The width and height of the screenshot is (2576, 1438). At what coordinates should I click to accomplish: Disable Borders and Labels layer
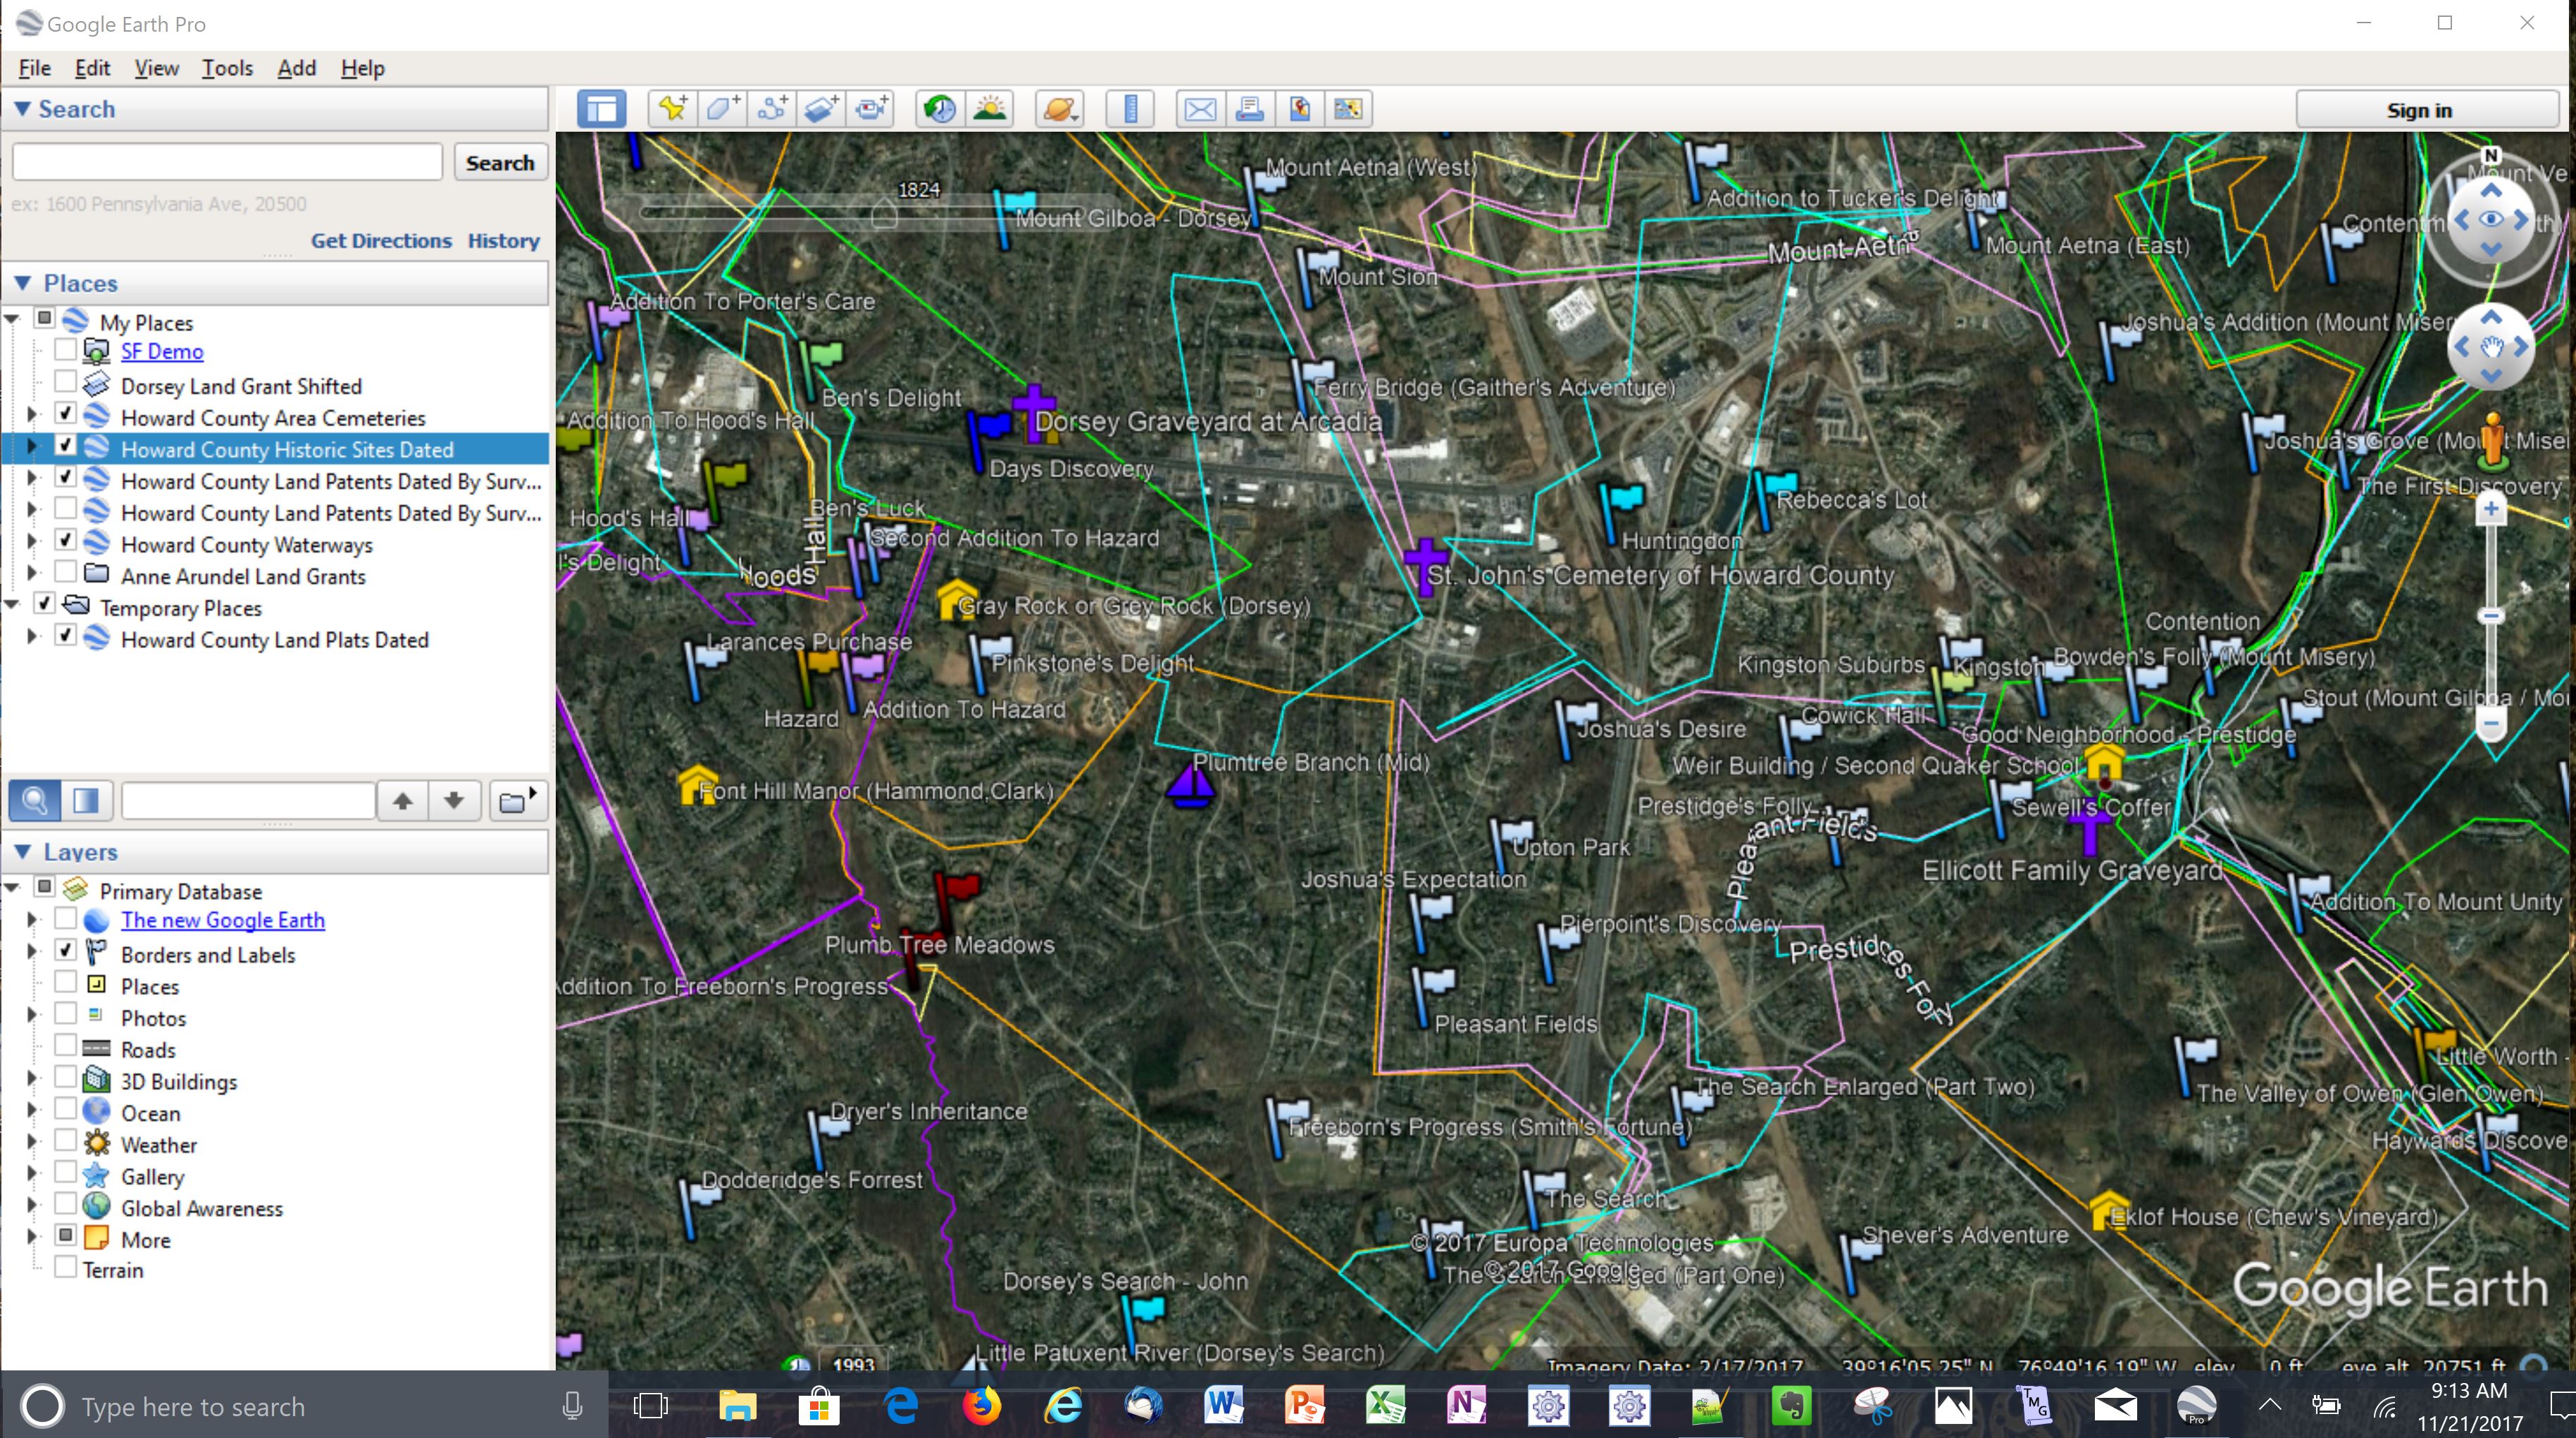pos(65,951)
